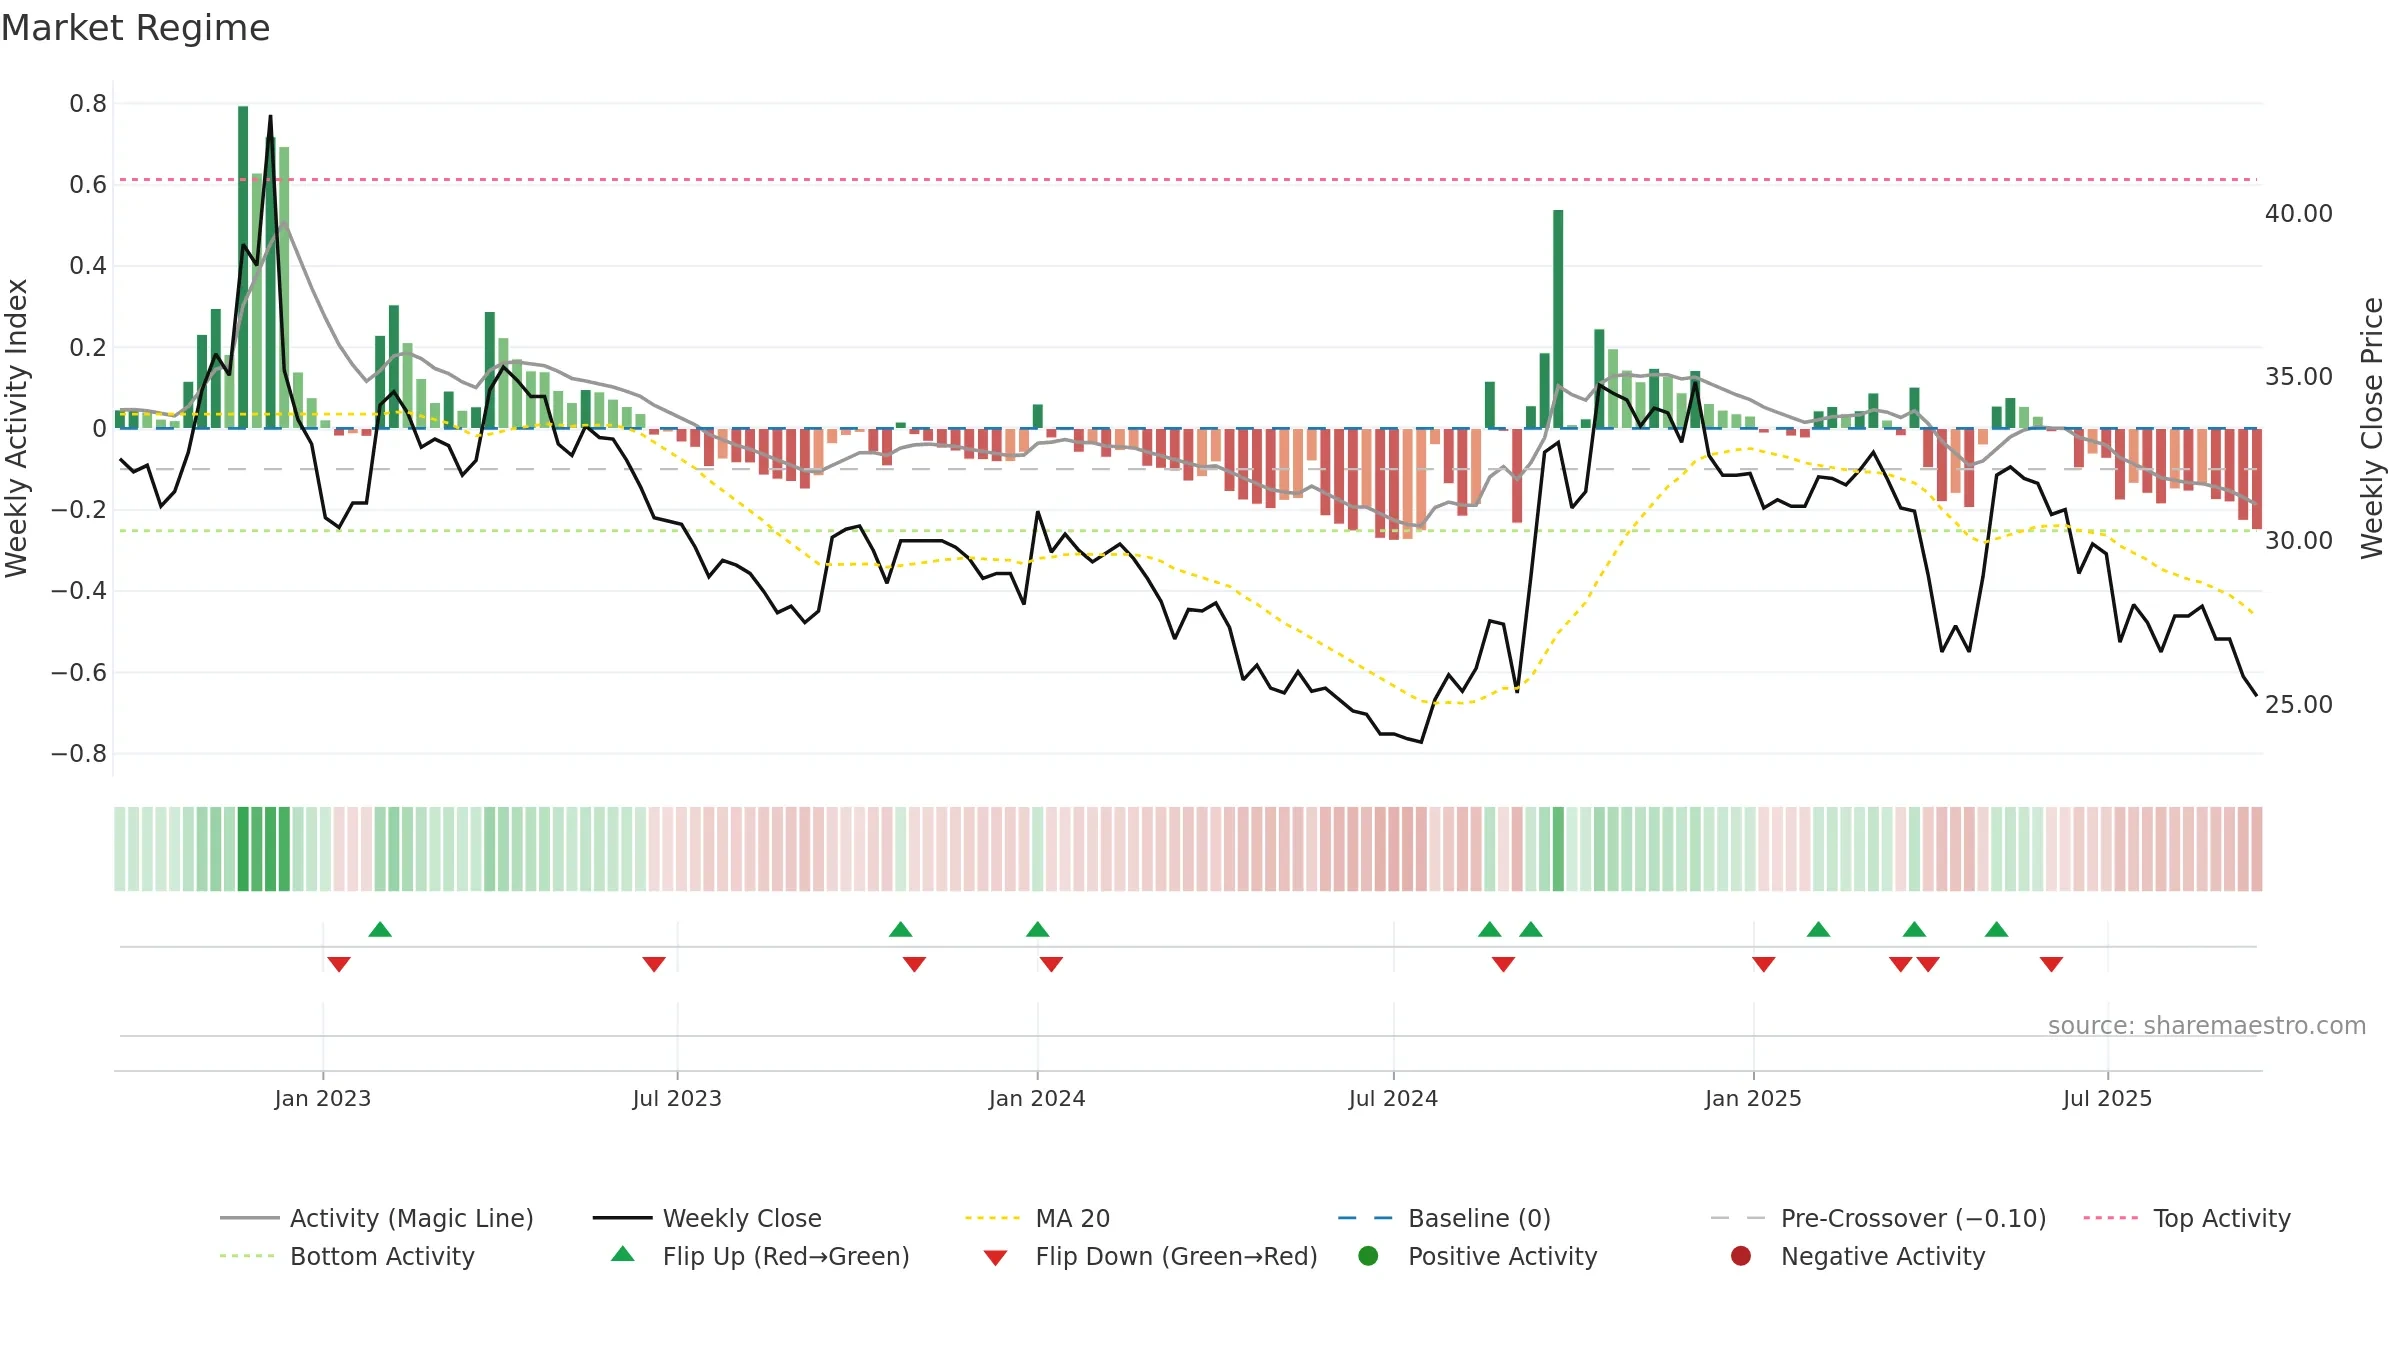Click the −0.2 activity axis tick
This screenshot has width=2400, height=1350.
(x=79, y=509)
